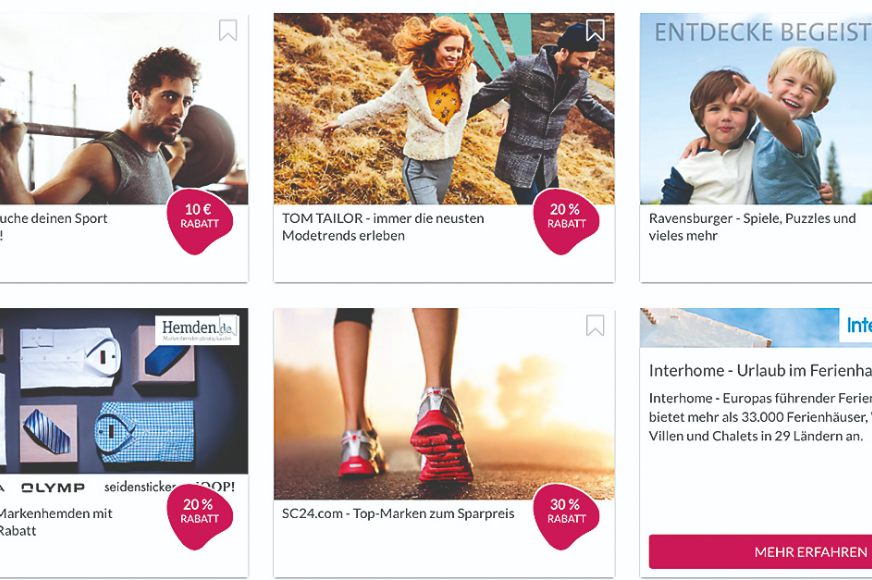Click the seidensticker brand logo
This screenshot has height=580, width=872.
tap(140, 487)
